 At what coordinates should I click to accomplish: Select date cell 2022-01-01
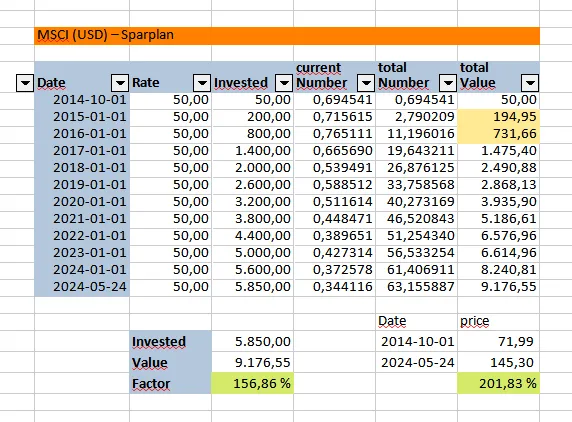click(82, 236)
